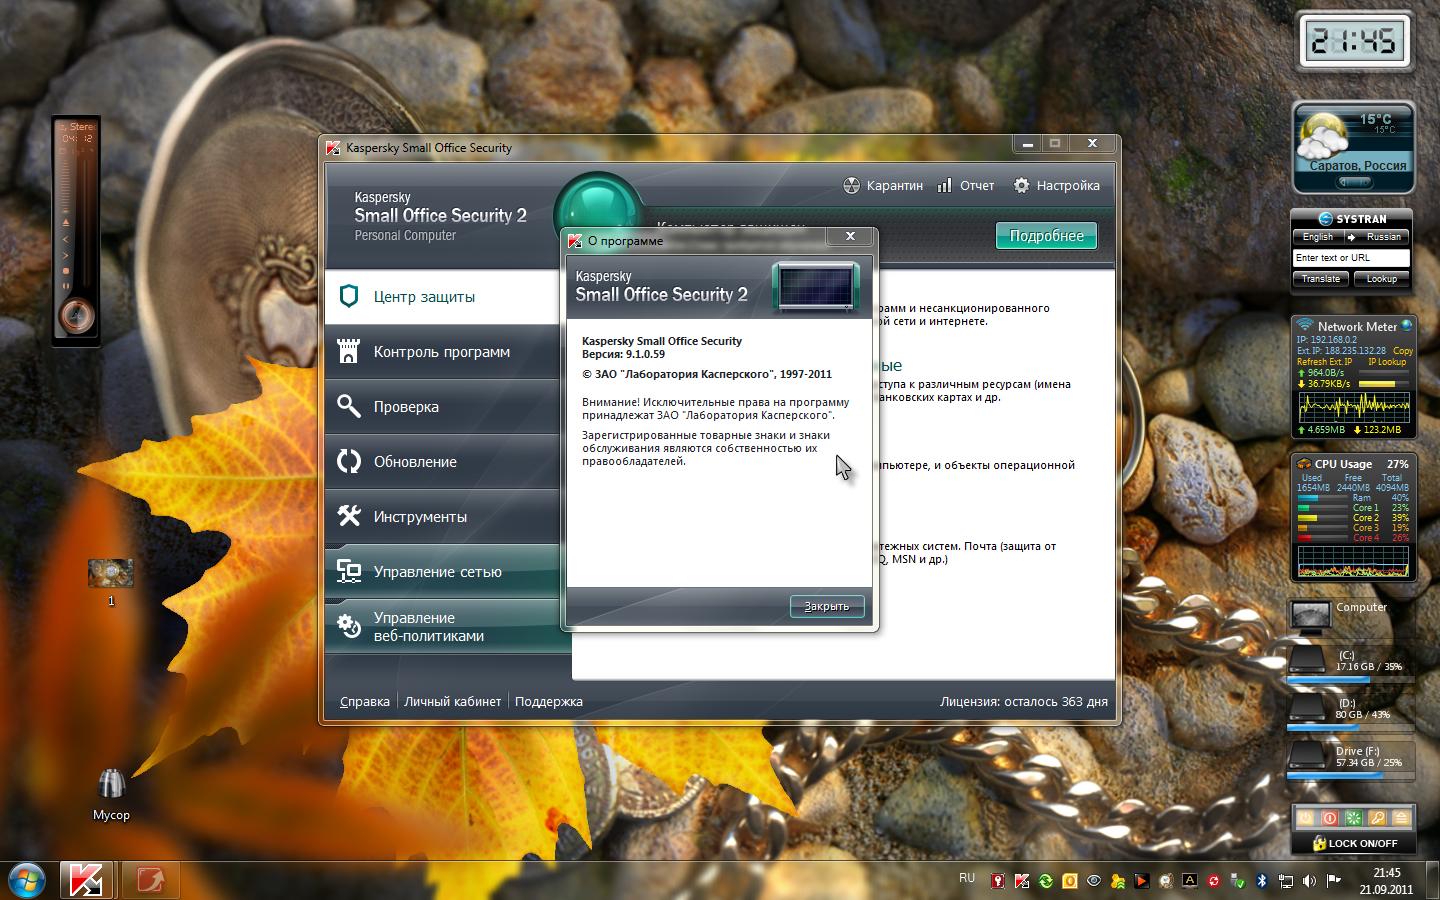Click the green restart icon in lock gadget
This screenshot has width=1440, height=900.
coord(1354,818)
